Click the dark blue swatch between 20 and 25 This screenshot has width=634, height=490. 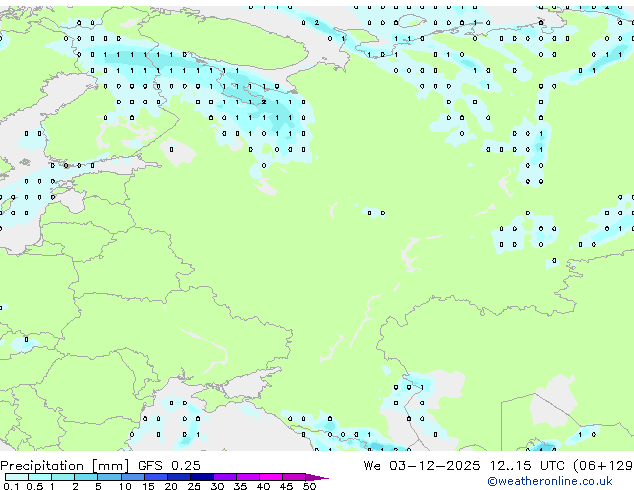[x=179, y=477]
